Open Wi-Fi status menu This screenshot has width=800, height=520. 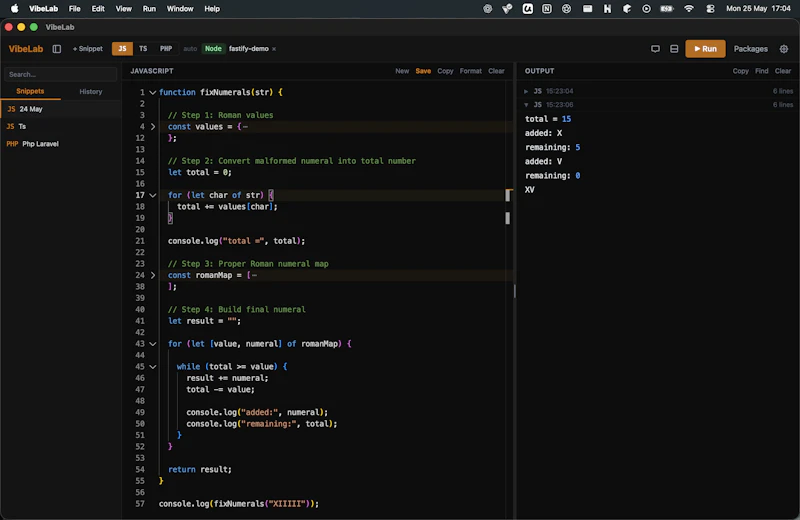(689, 9)
